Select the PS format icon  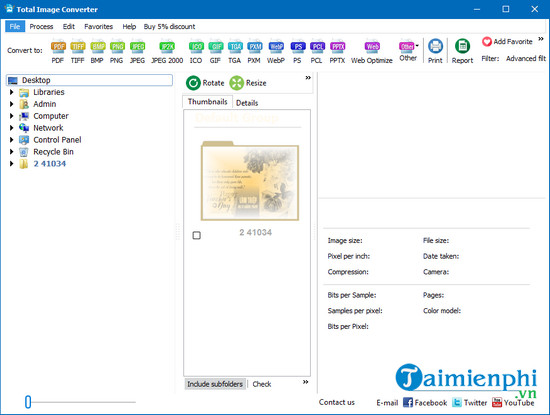297,51
